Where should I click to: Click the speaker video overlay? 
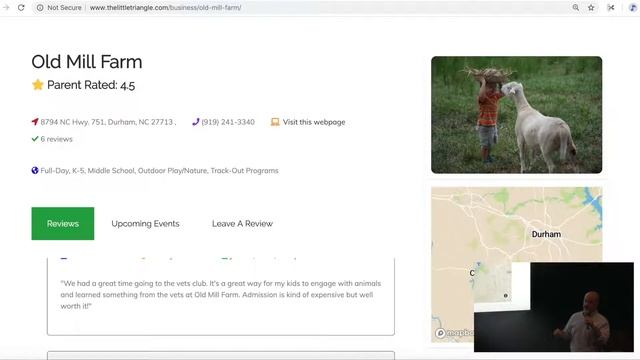pyautogui.click(x=554, y=307)
